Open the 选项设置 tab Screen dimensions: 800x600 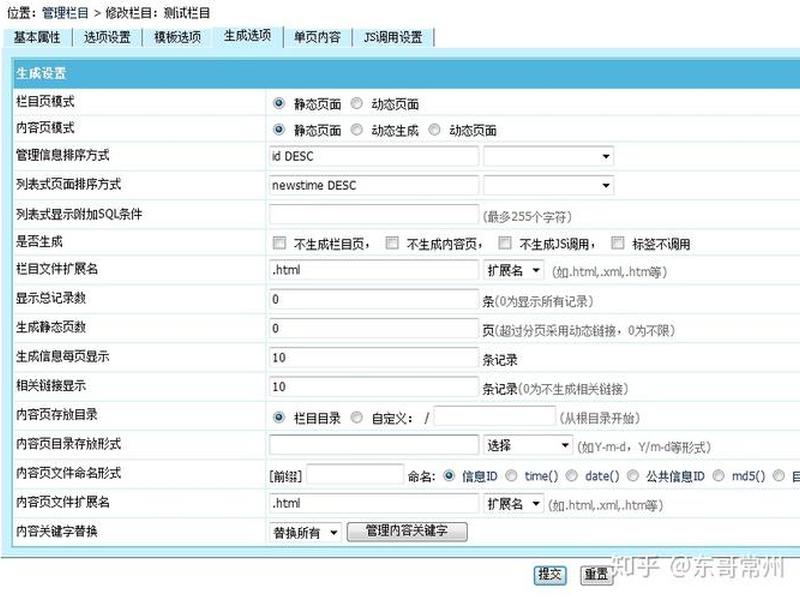coord(107,37)
